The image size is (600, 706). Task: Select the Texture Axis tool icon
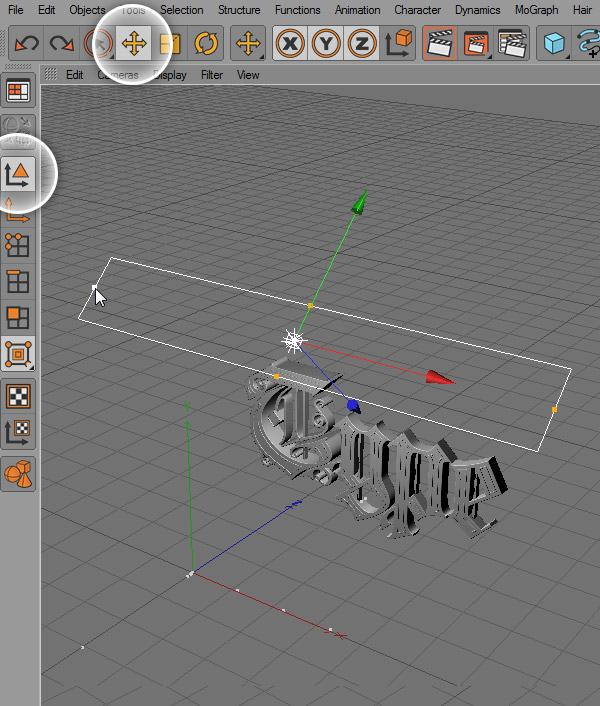(x=18, y=432)
